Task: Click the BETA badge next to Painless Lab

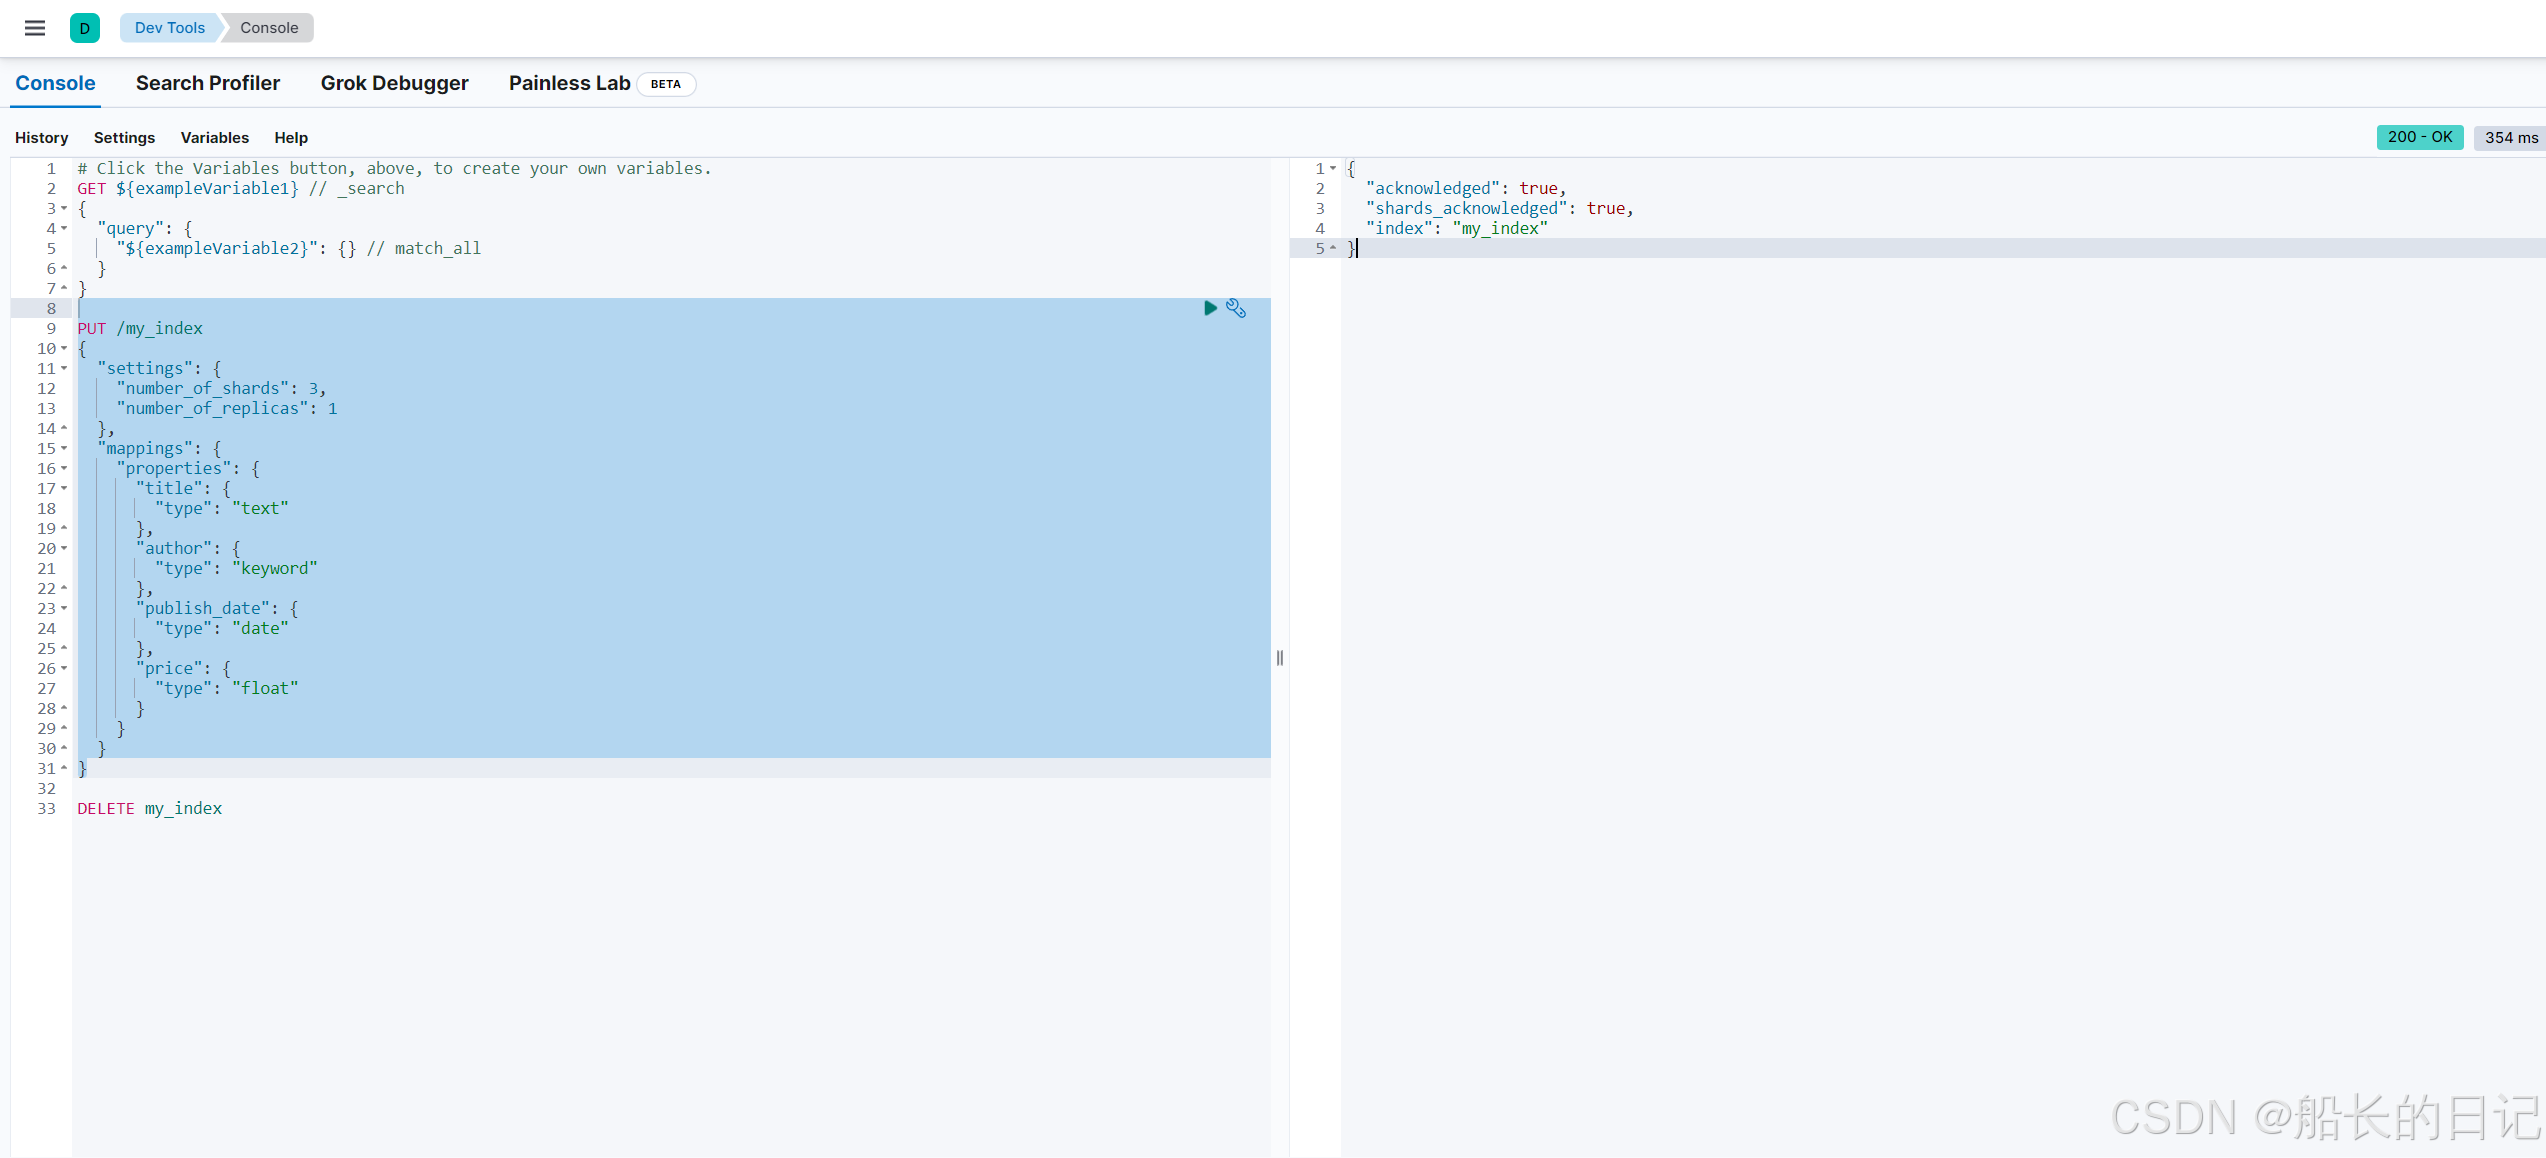Action: [666, 84]
